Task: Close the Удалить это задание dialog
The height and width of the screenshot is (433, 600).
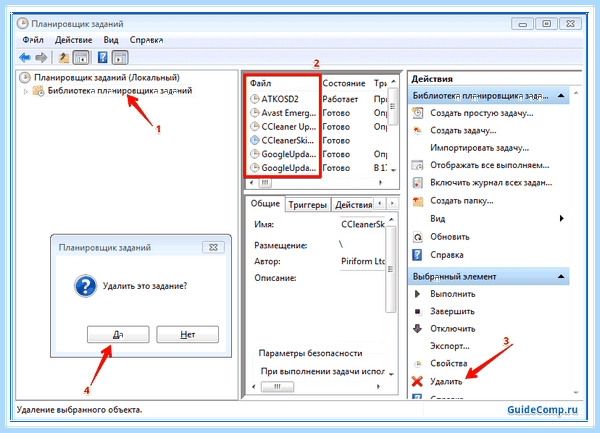Action: [x=213, y=247]
